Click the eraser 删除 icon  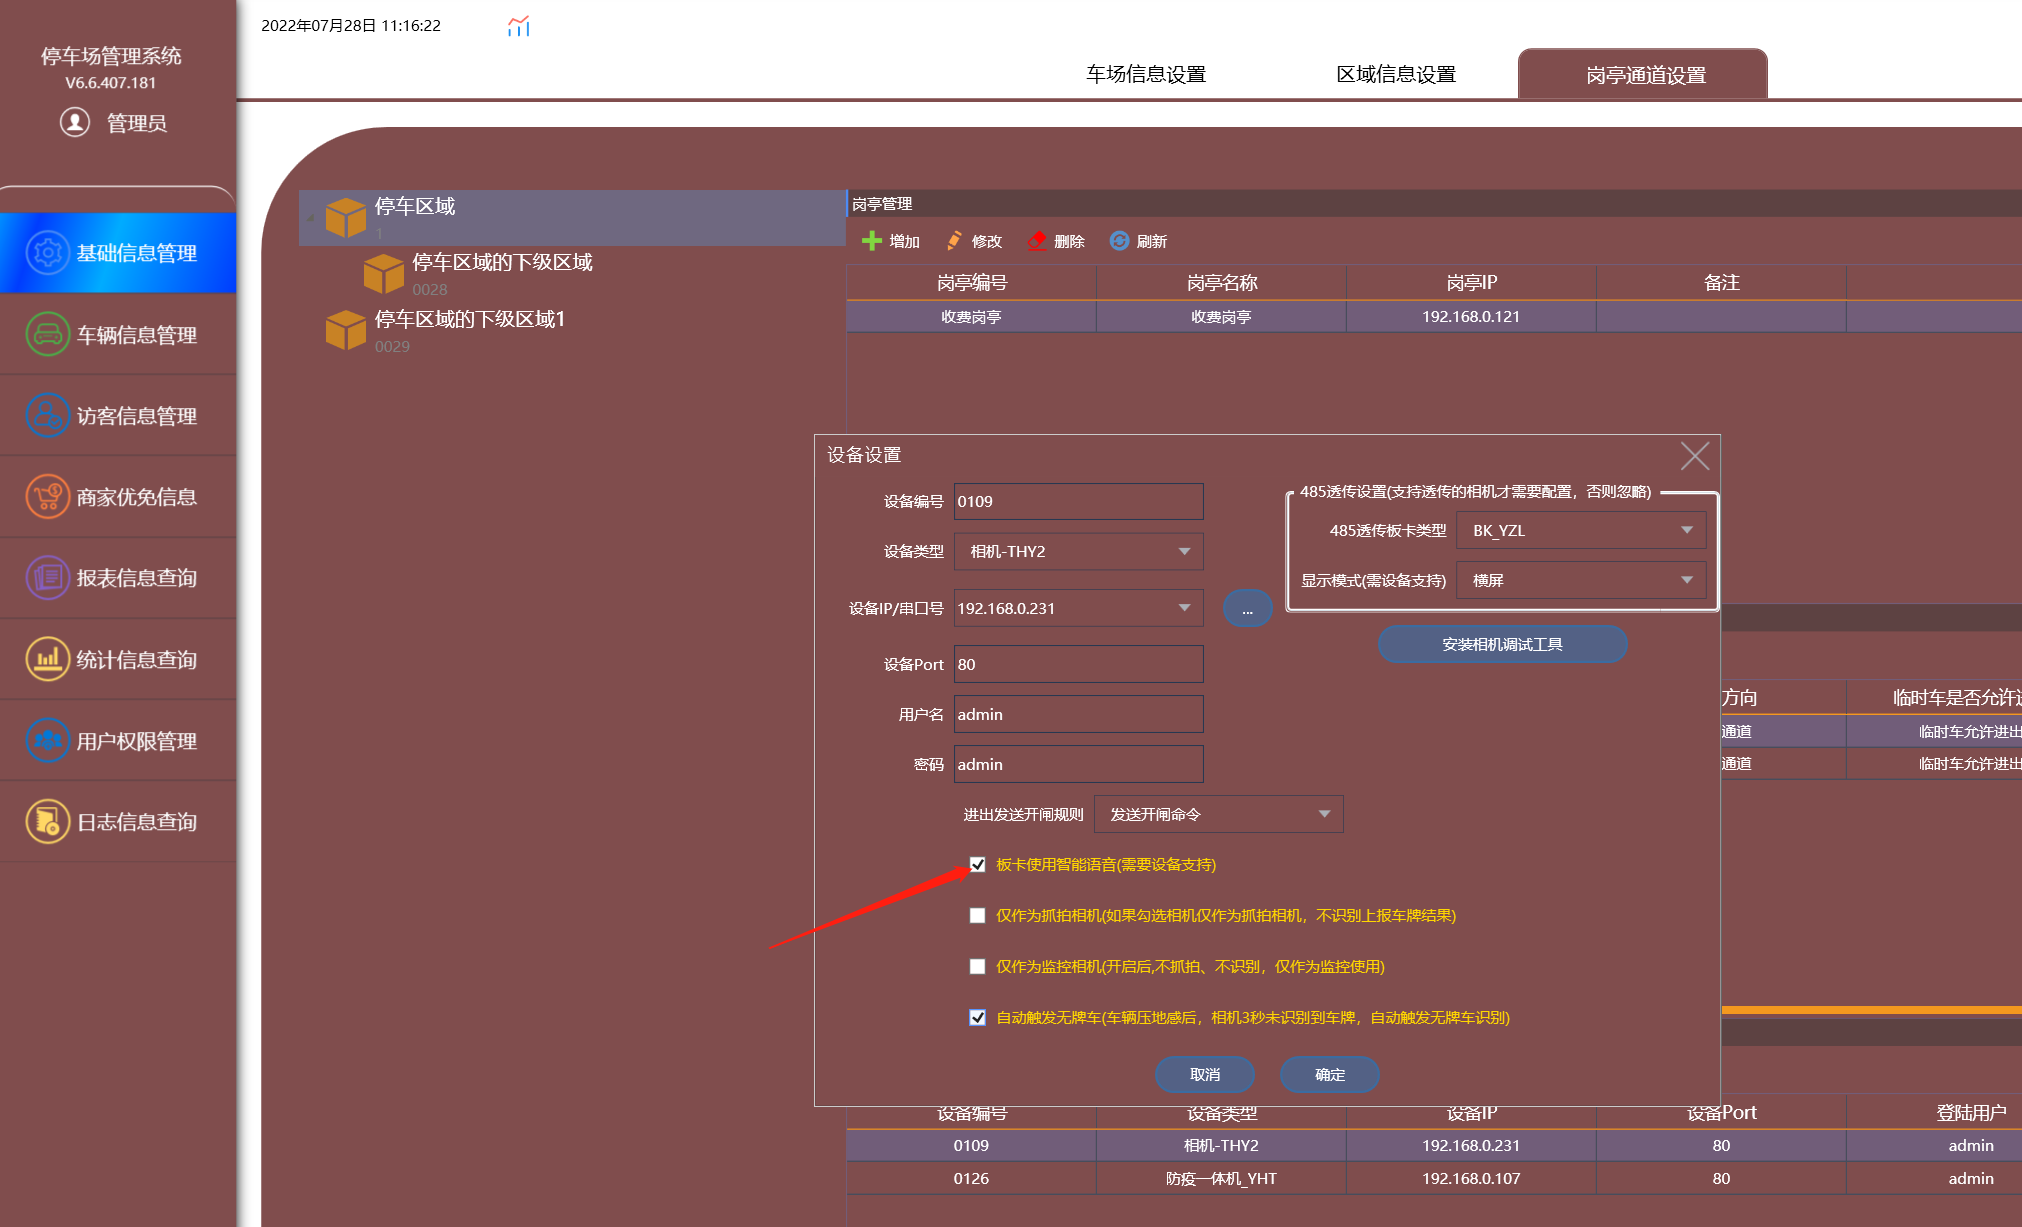click(1037, 241)
